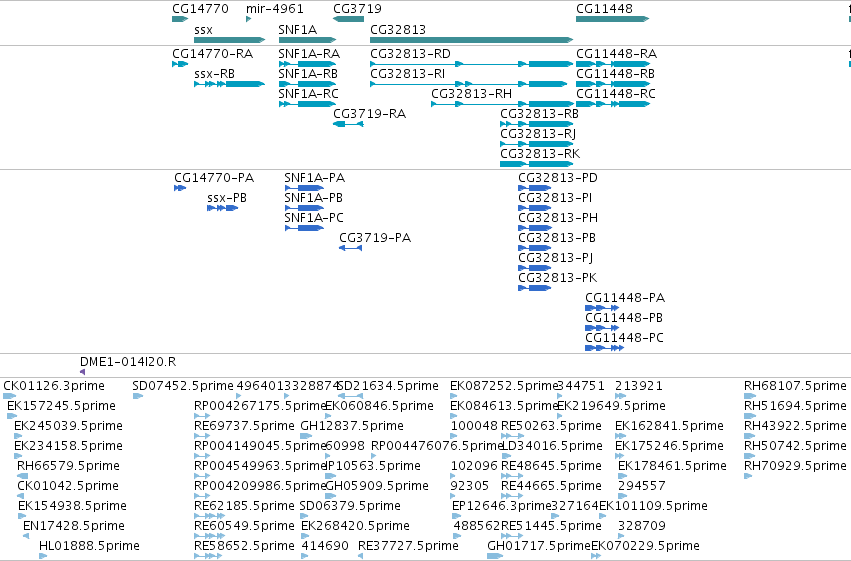Viewport: 851px width, 561px height.
Task: Open CG32813-PI protein feature
Action: (535, 208)
